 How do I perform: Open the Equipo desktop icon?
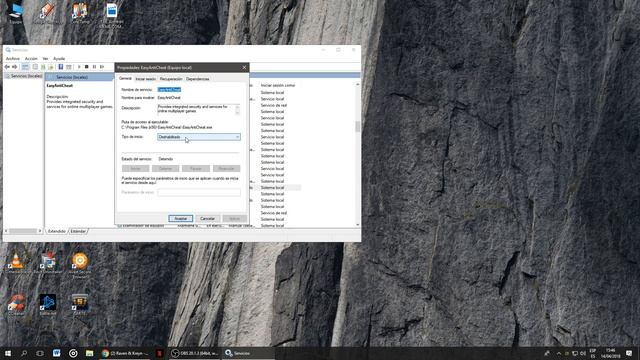coord(16,13)
